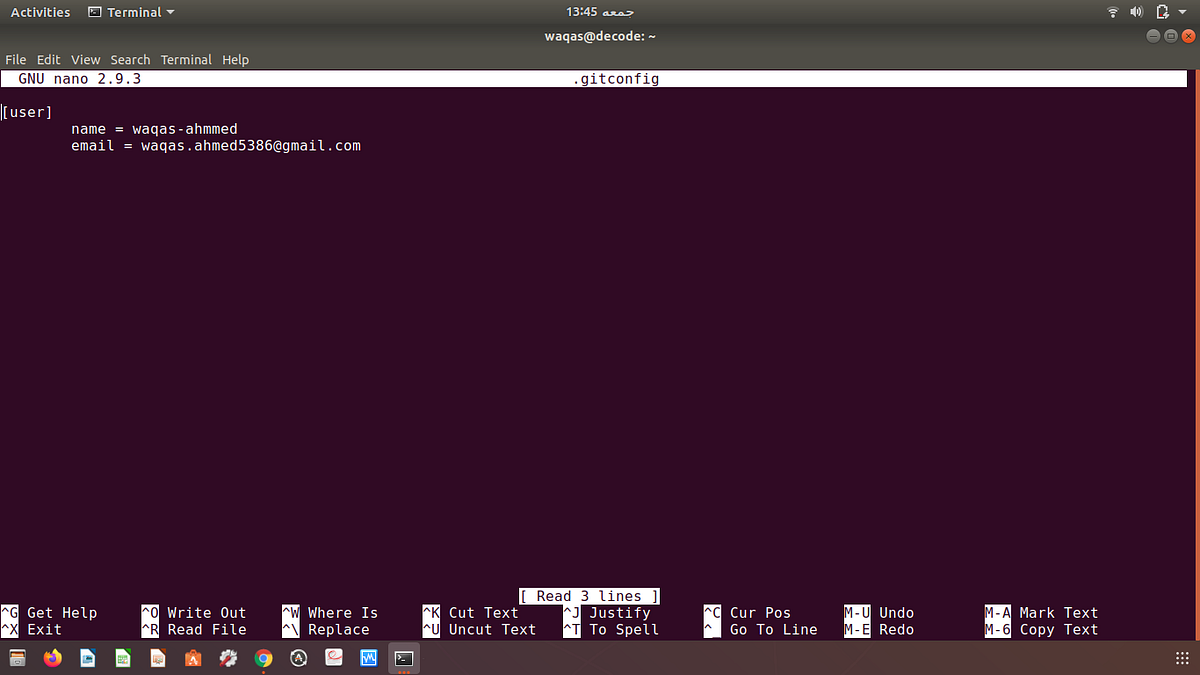Launch Firefox from the dock
The image size is (1200, 675).
(53, 658)
